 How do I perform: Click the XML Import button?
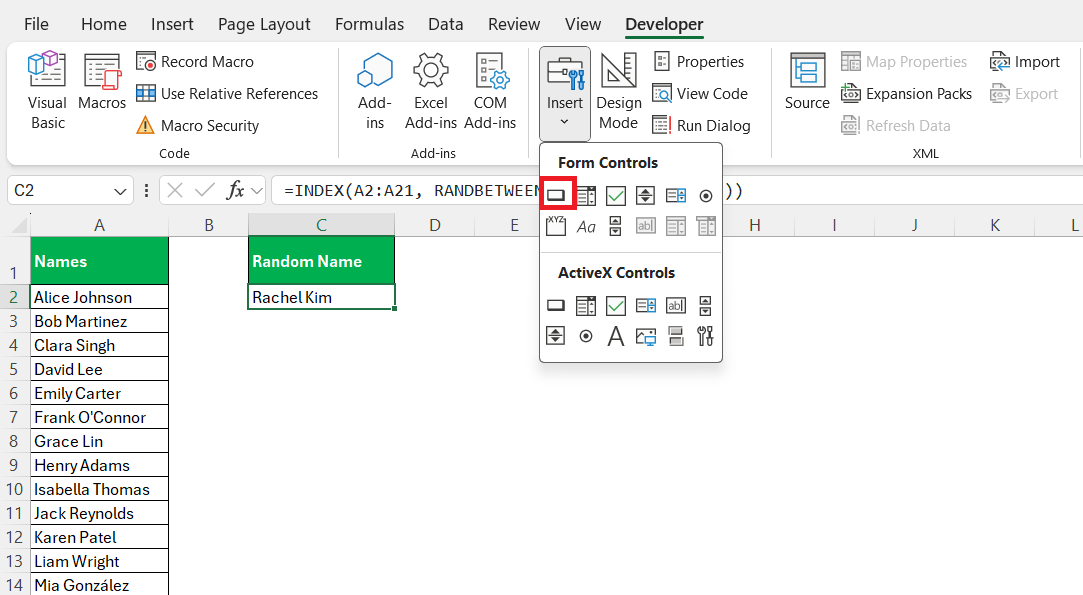(1025, 62)
